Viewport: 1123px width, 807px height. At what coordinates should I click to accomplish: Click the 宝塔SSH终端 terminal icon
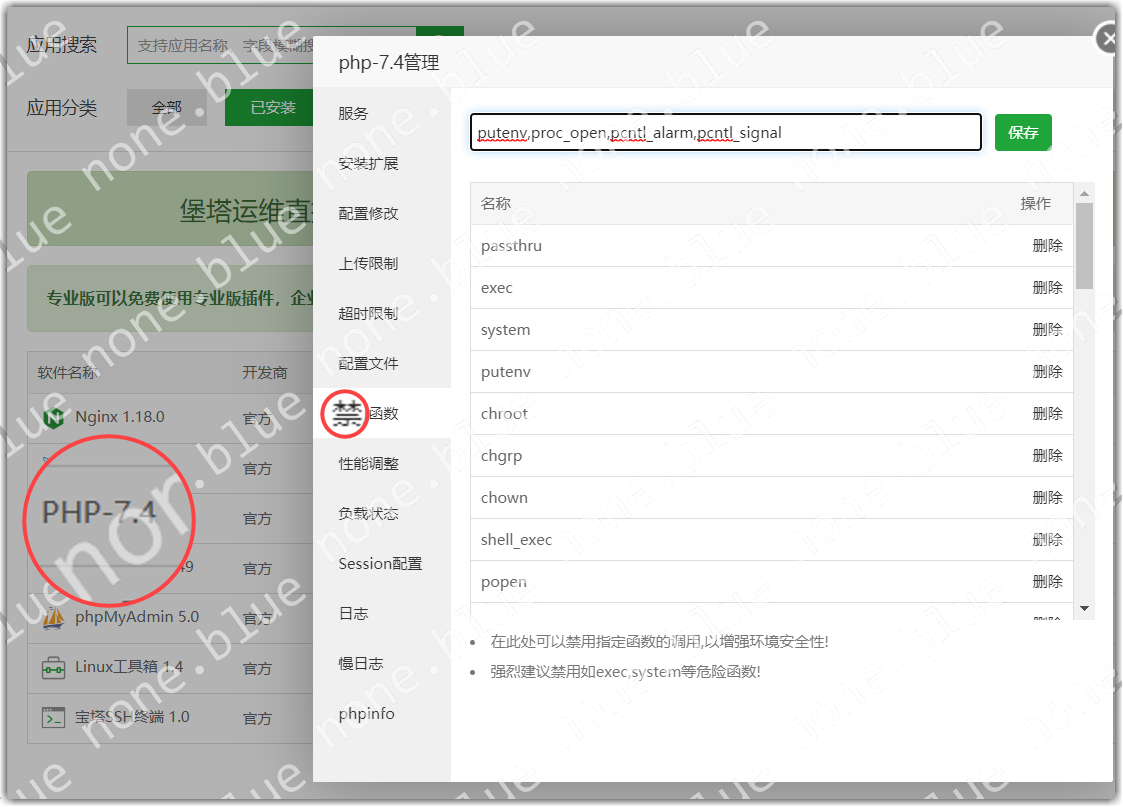coord(53,717)
